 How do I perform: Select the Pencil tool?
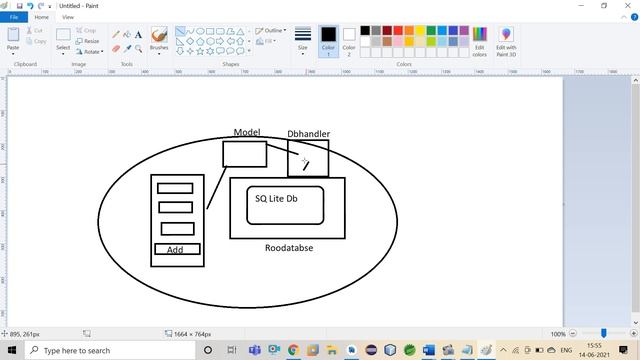point(116,35)
